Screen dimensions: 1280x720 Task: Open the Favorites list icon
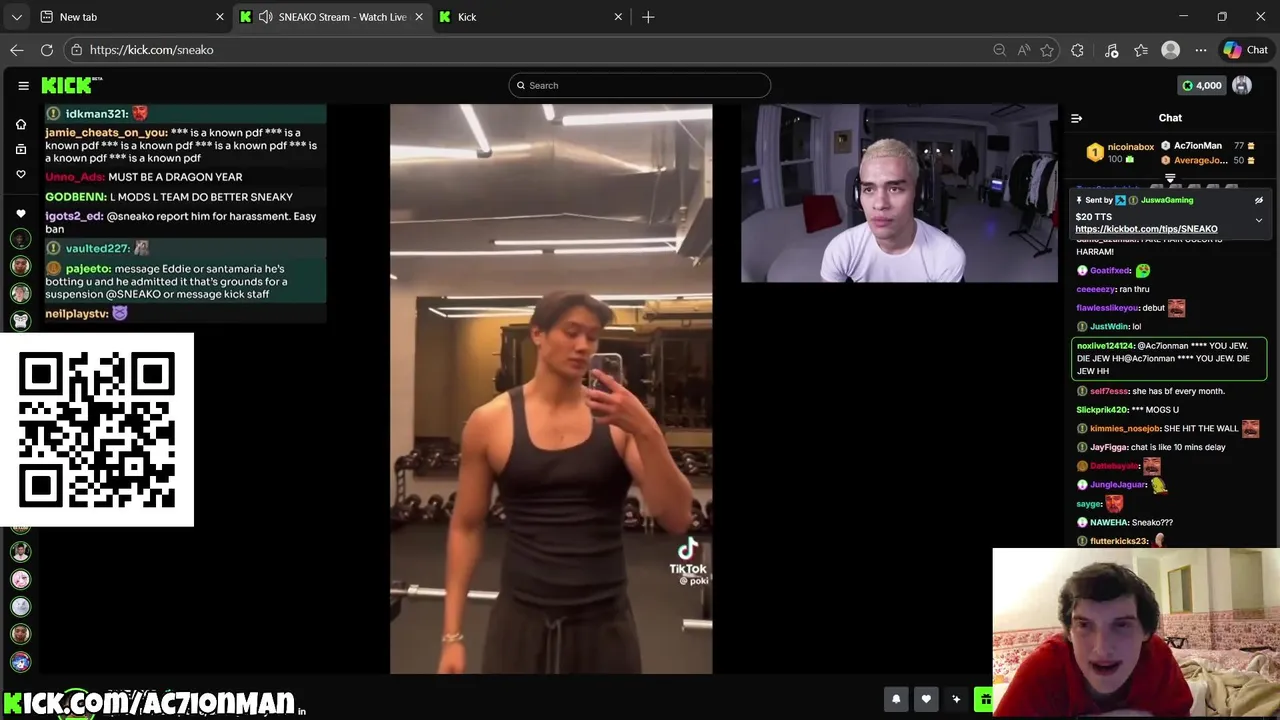point(1141,50)
